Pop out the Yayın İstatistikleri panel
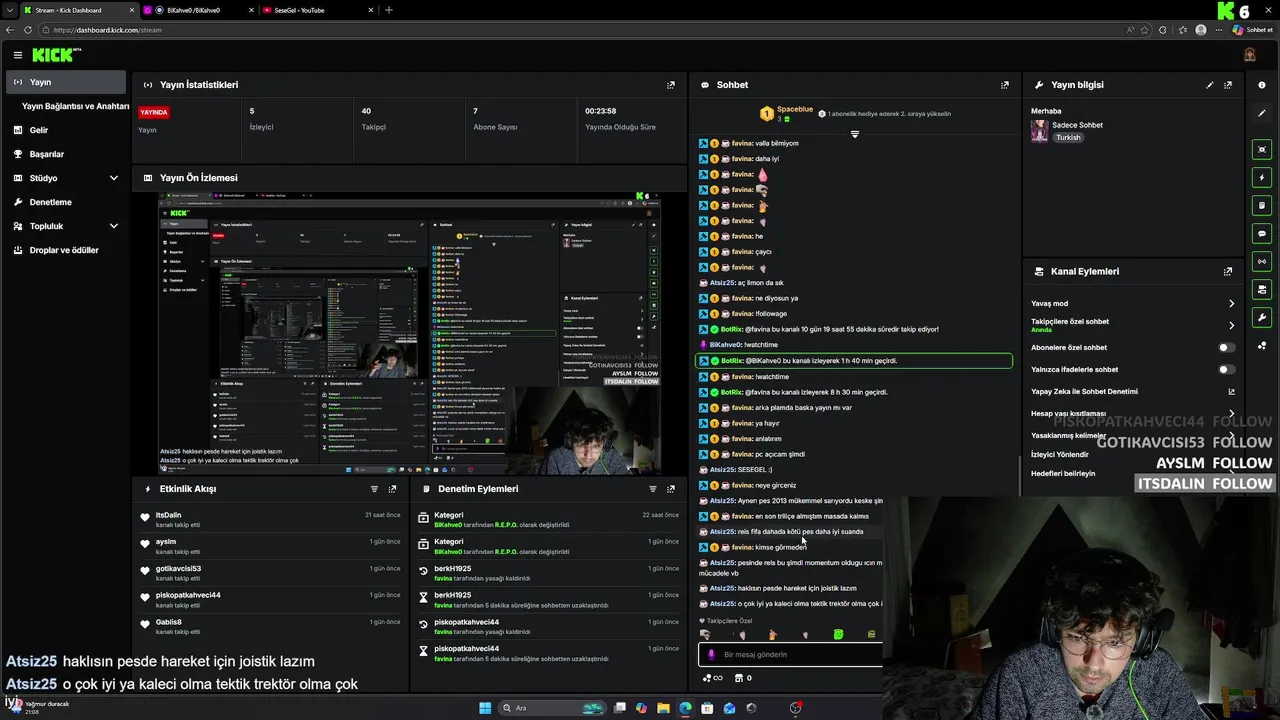The width and height of the screenshot is (1280, 720). [671, 85]
